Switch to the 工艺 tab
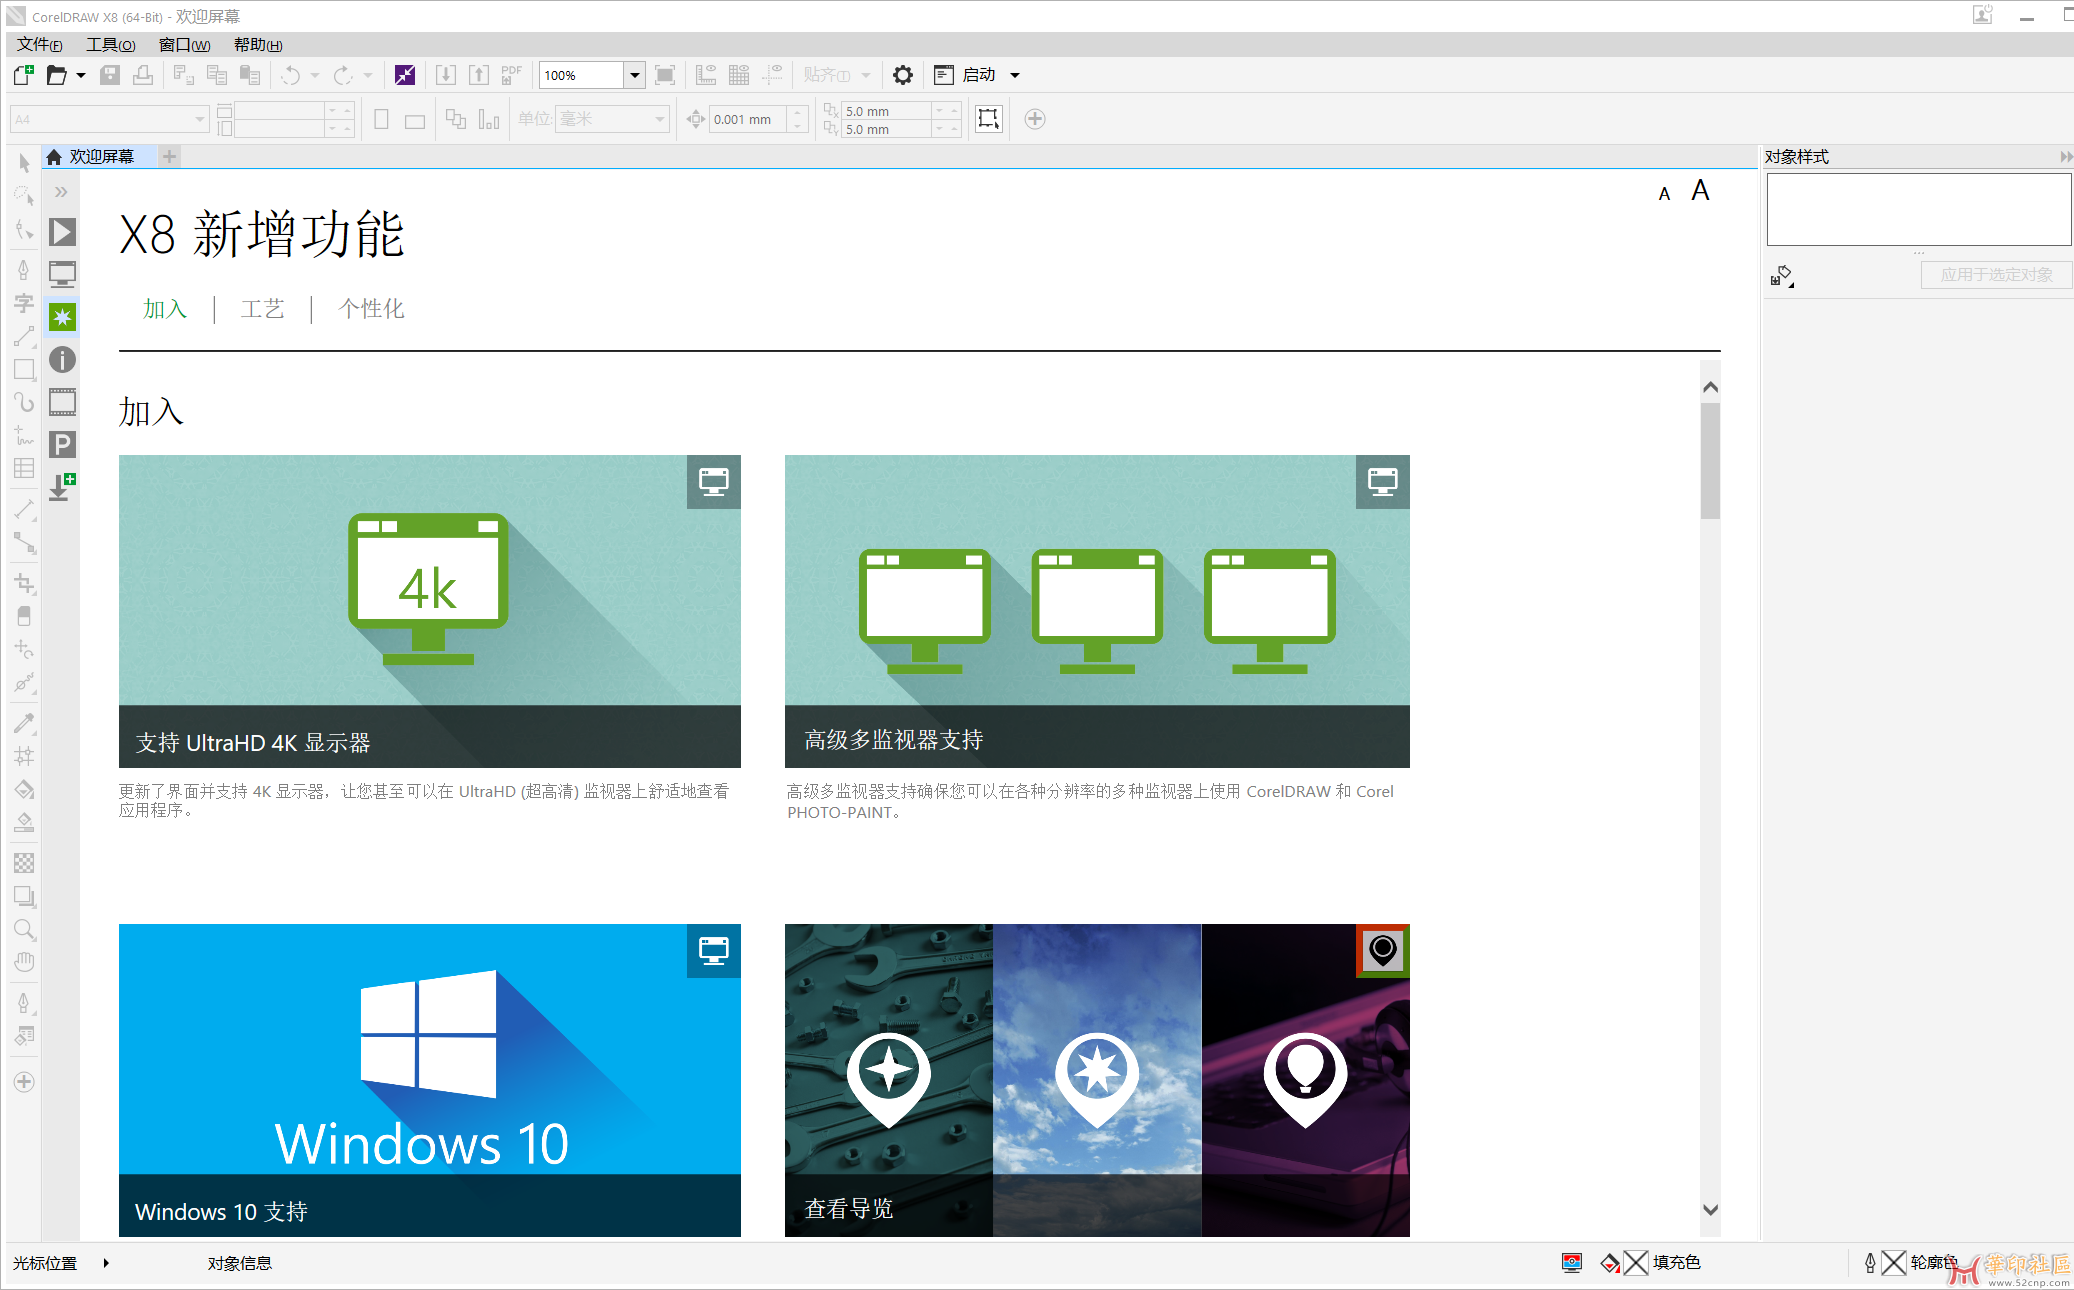Viewport: 2074px width, 1290px height. (263, 309)
